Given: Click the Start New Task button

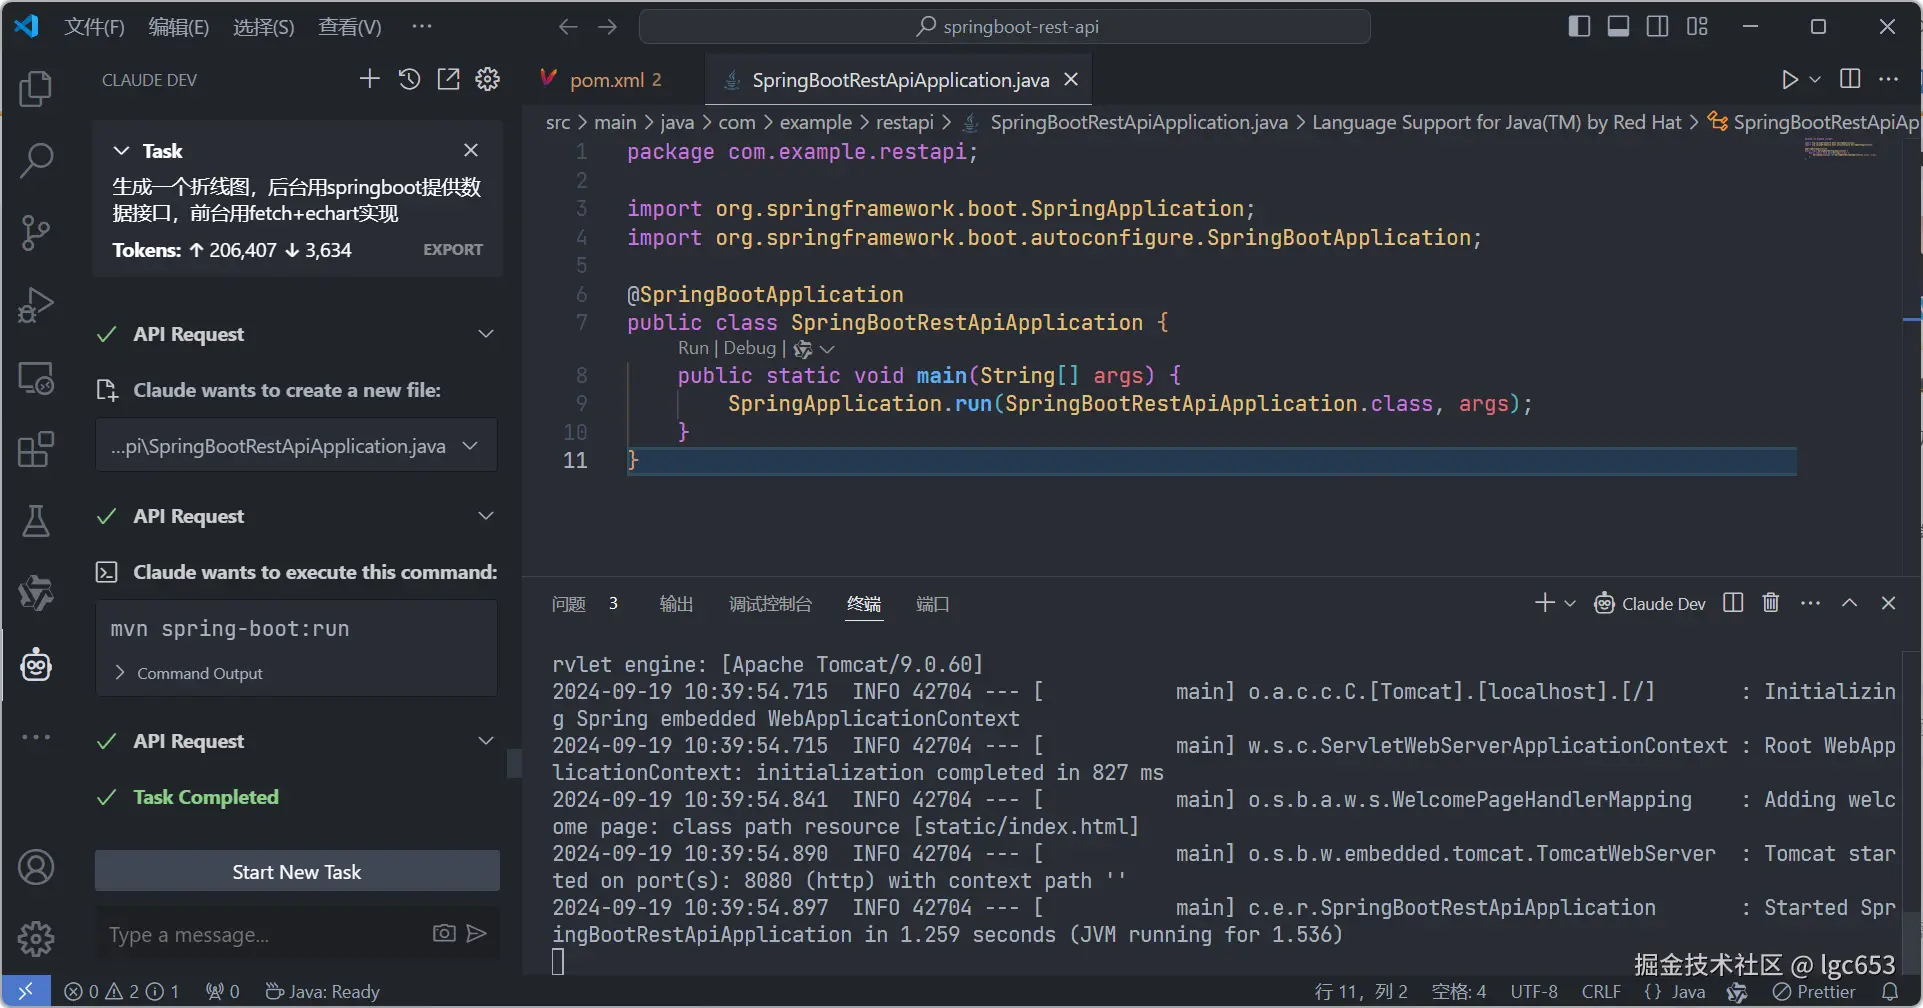Looking at the screenshot, I should 297,871.
